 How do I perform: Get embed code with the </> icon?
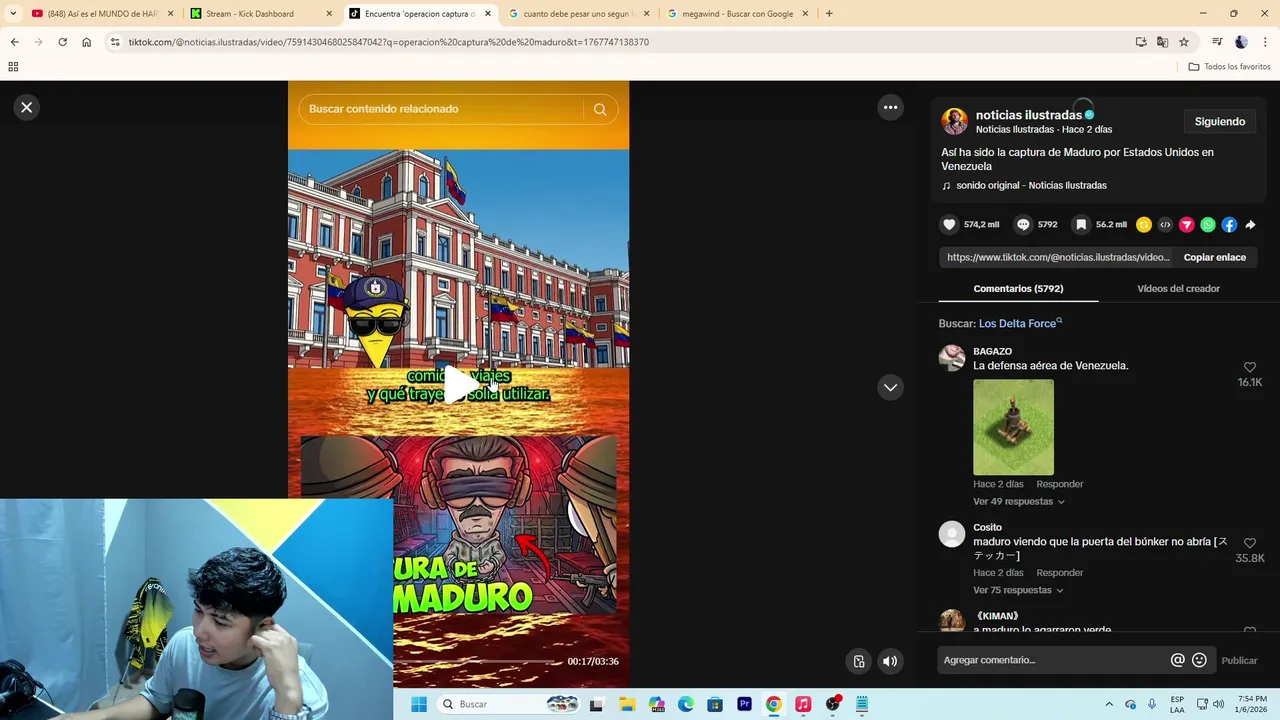tap(1165, 225)
